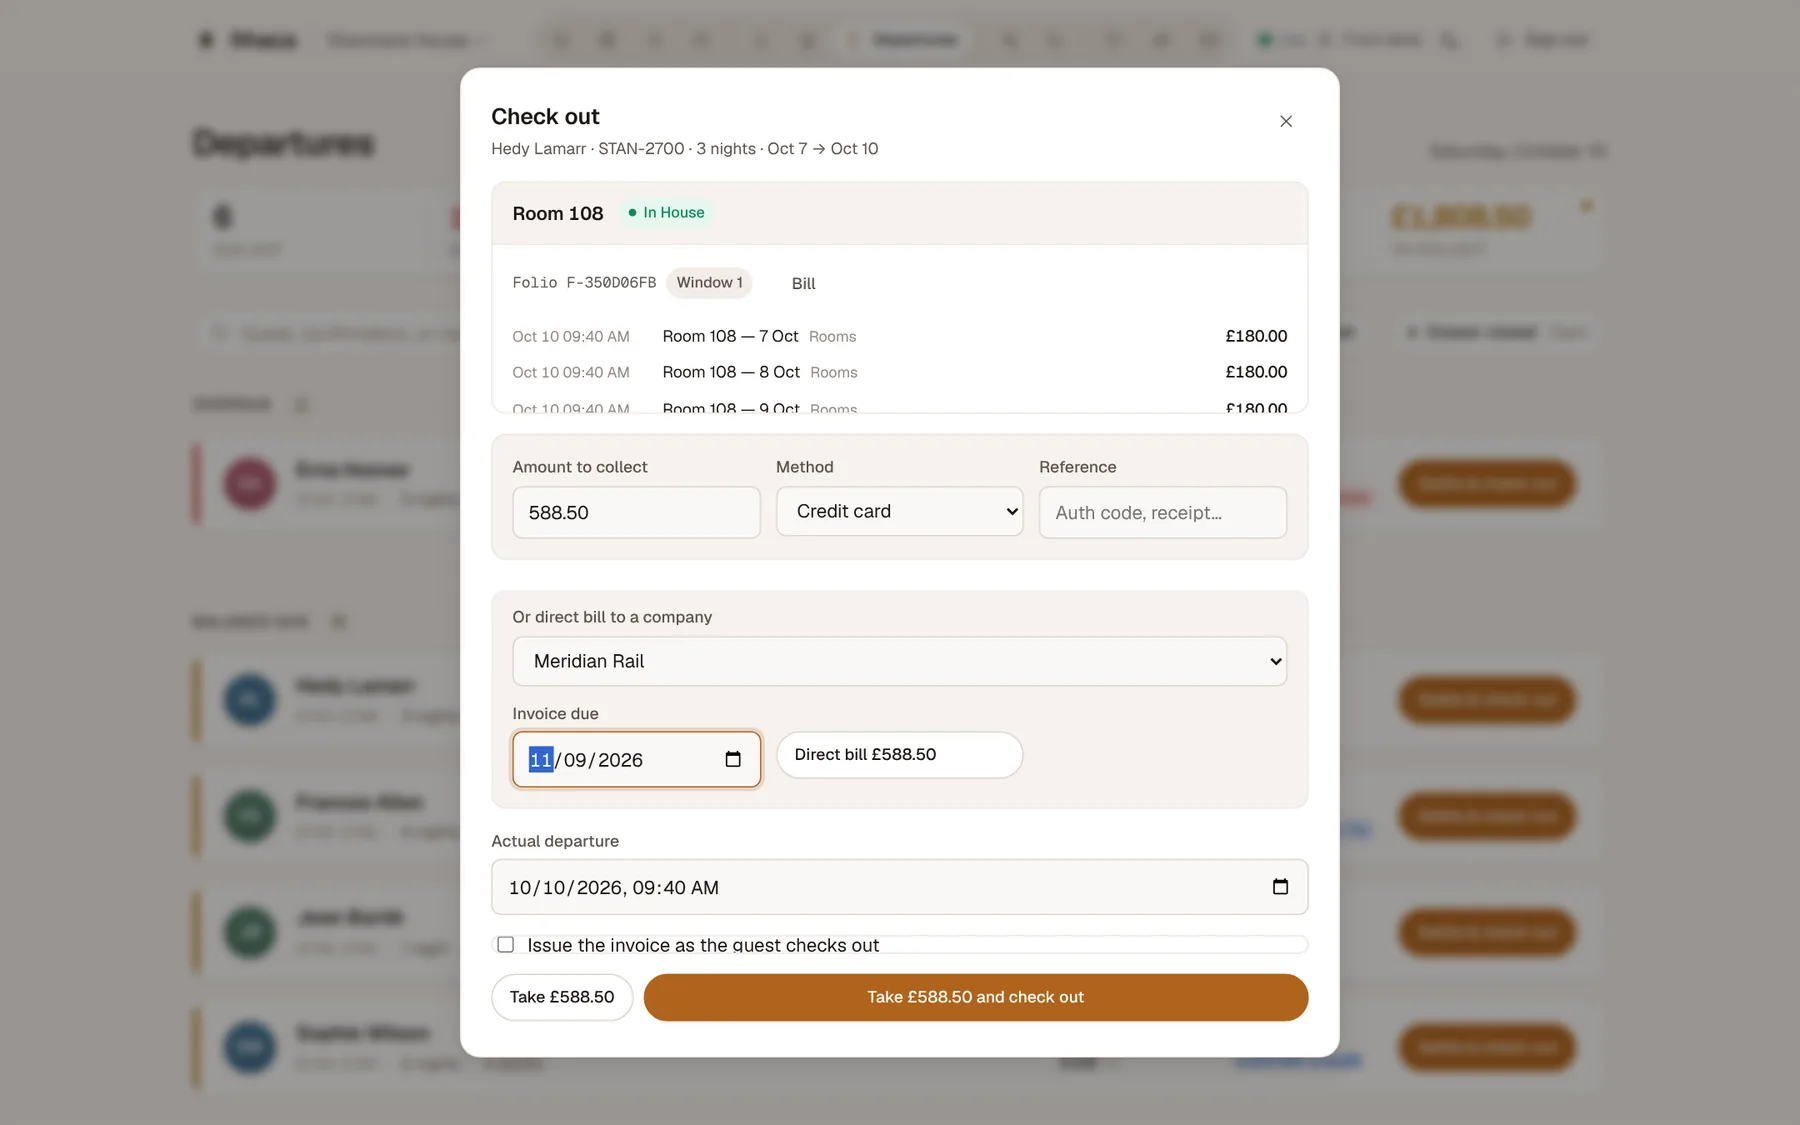Click the Direct bill £588.50 button
The width and height of the screenshot is (1800, 1125).
coord(900,755)
